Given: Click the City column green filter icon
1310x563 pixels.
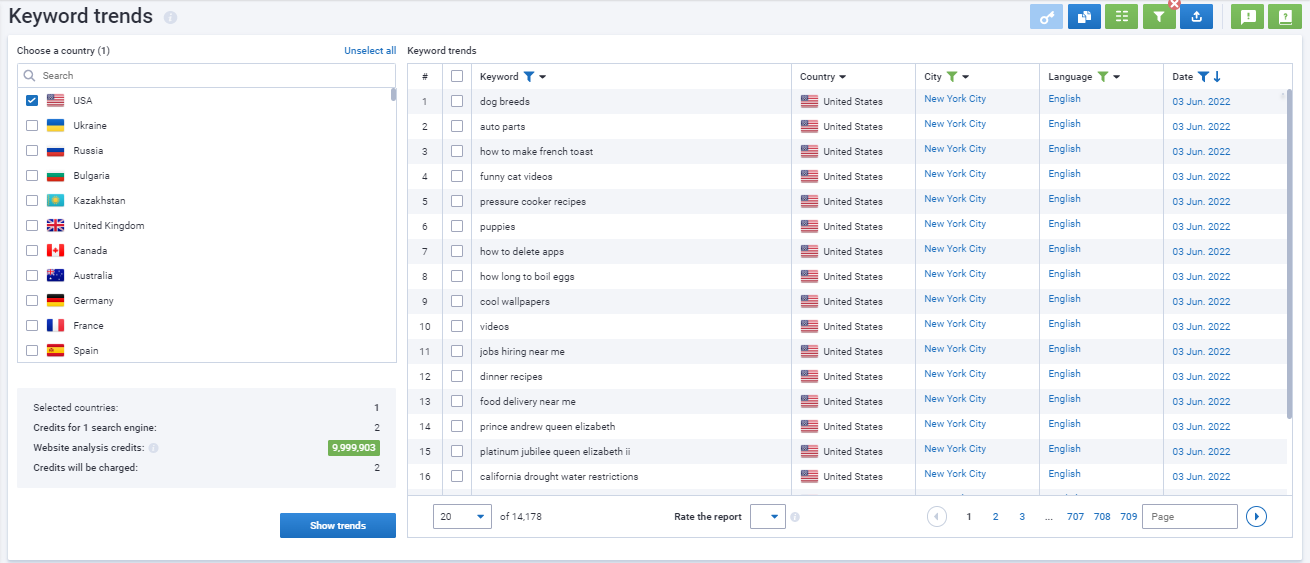Looking at the screenshot, I should (952, 77).
